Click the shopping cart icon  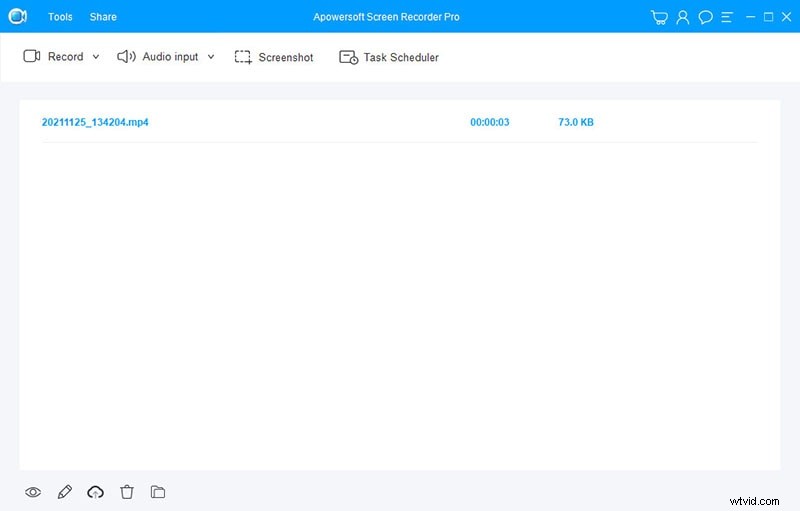pos(658,17)
